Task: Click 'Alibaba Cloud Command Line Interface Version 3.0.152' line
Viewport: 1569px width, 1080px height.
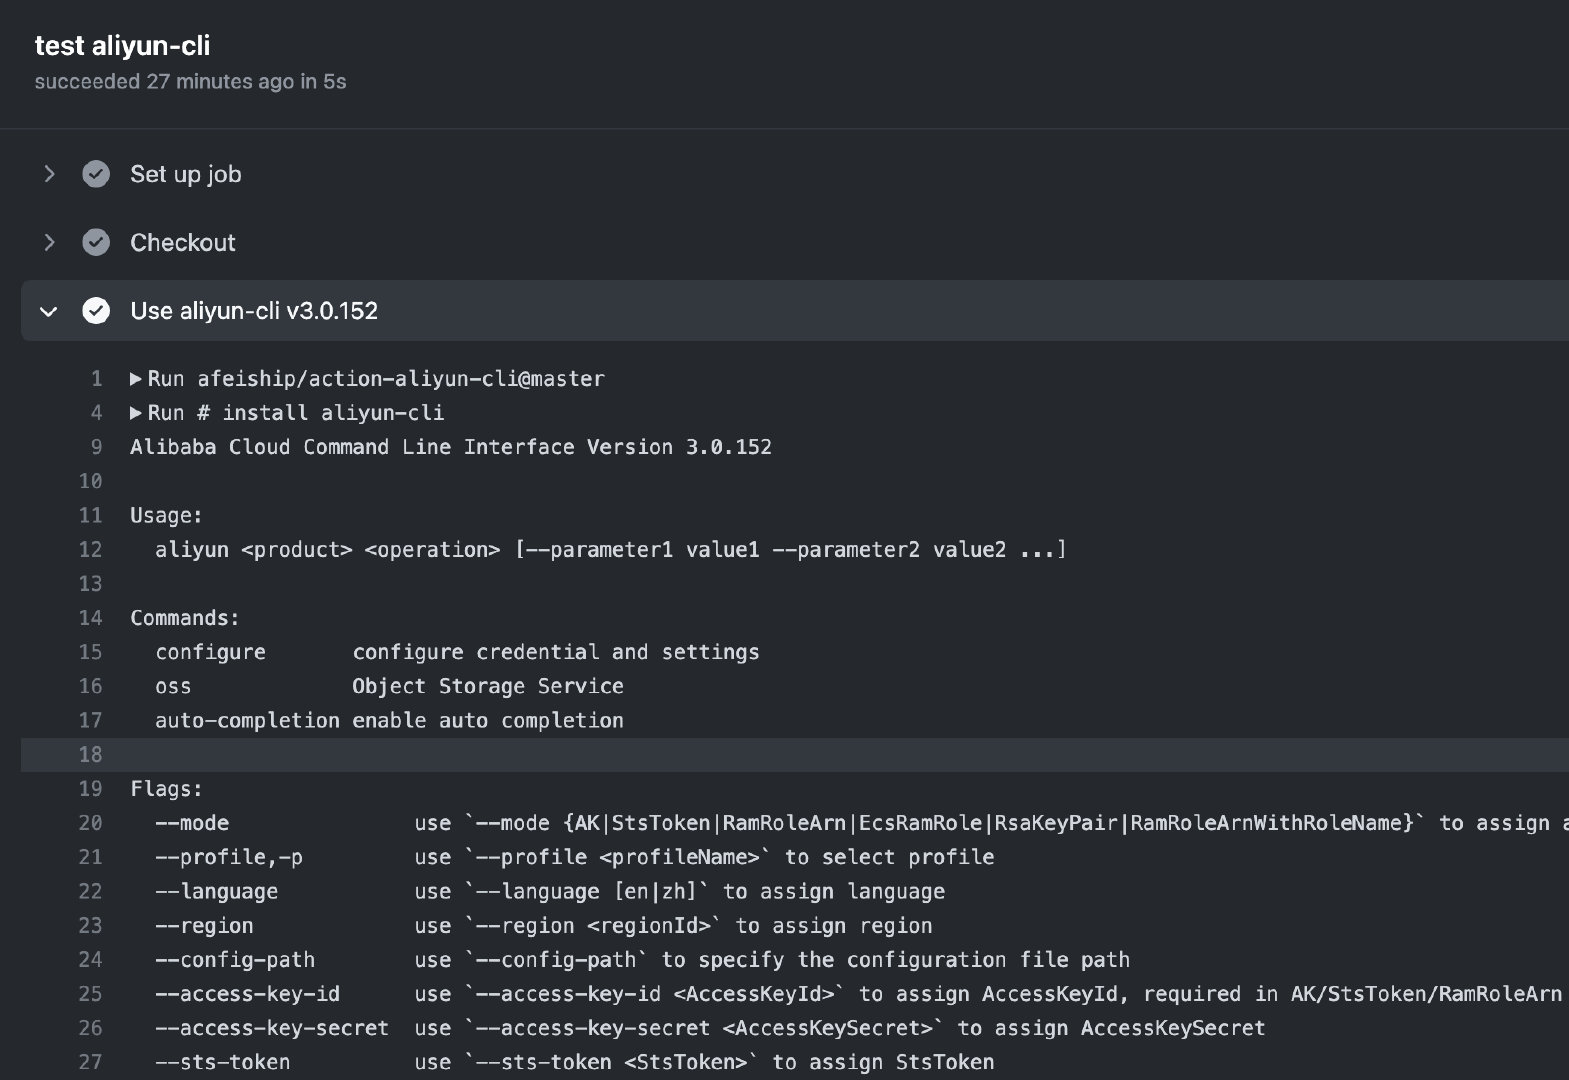Action: click(451, 447)
